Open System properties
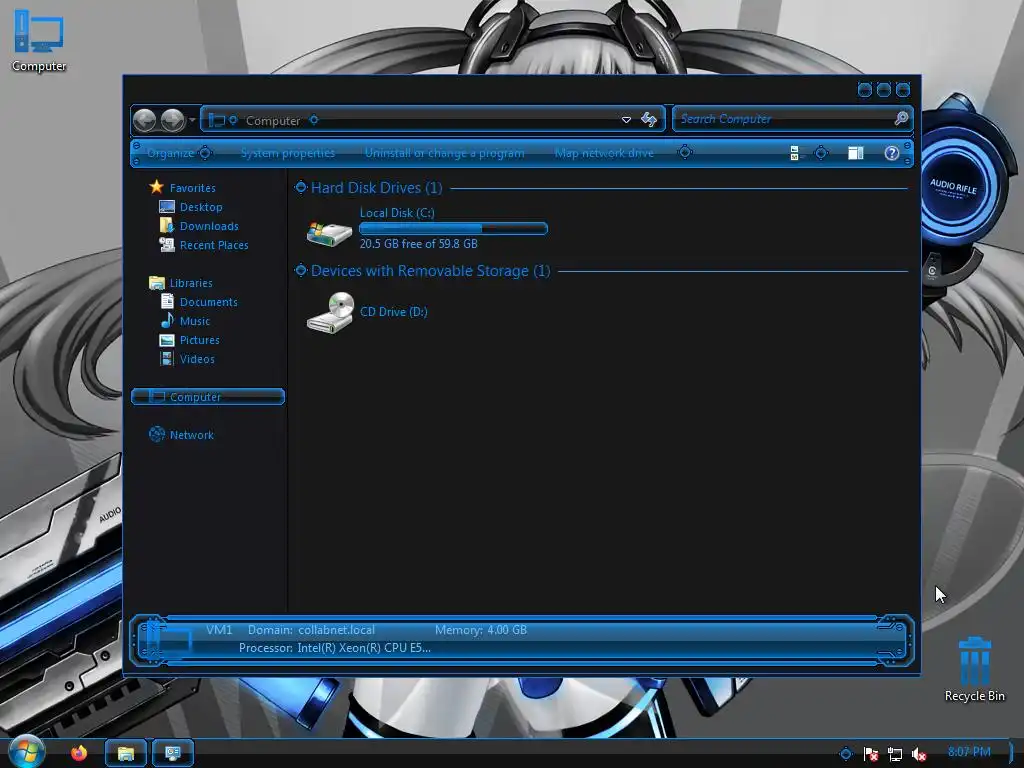This screenshot has height=768, width=1024. point(288,153)
